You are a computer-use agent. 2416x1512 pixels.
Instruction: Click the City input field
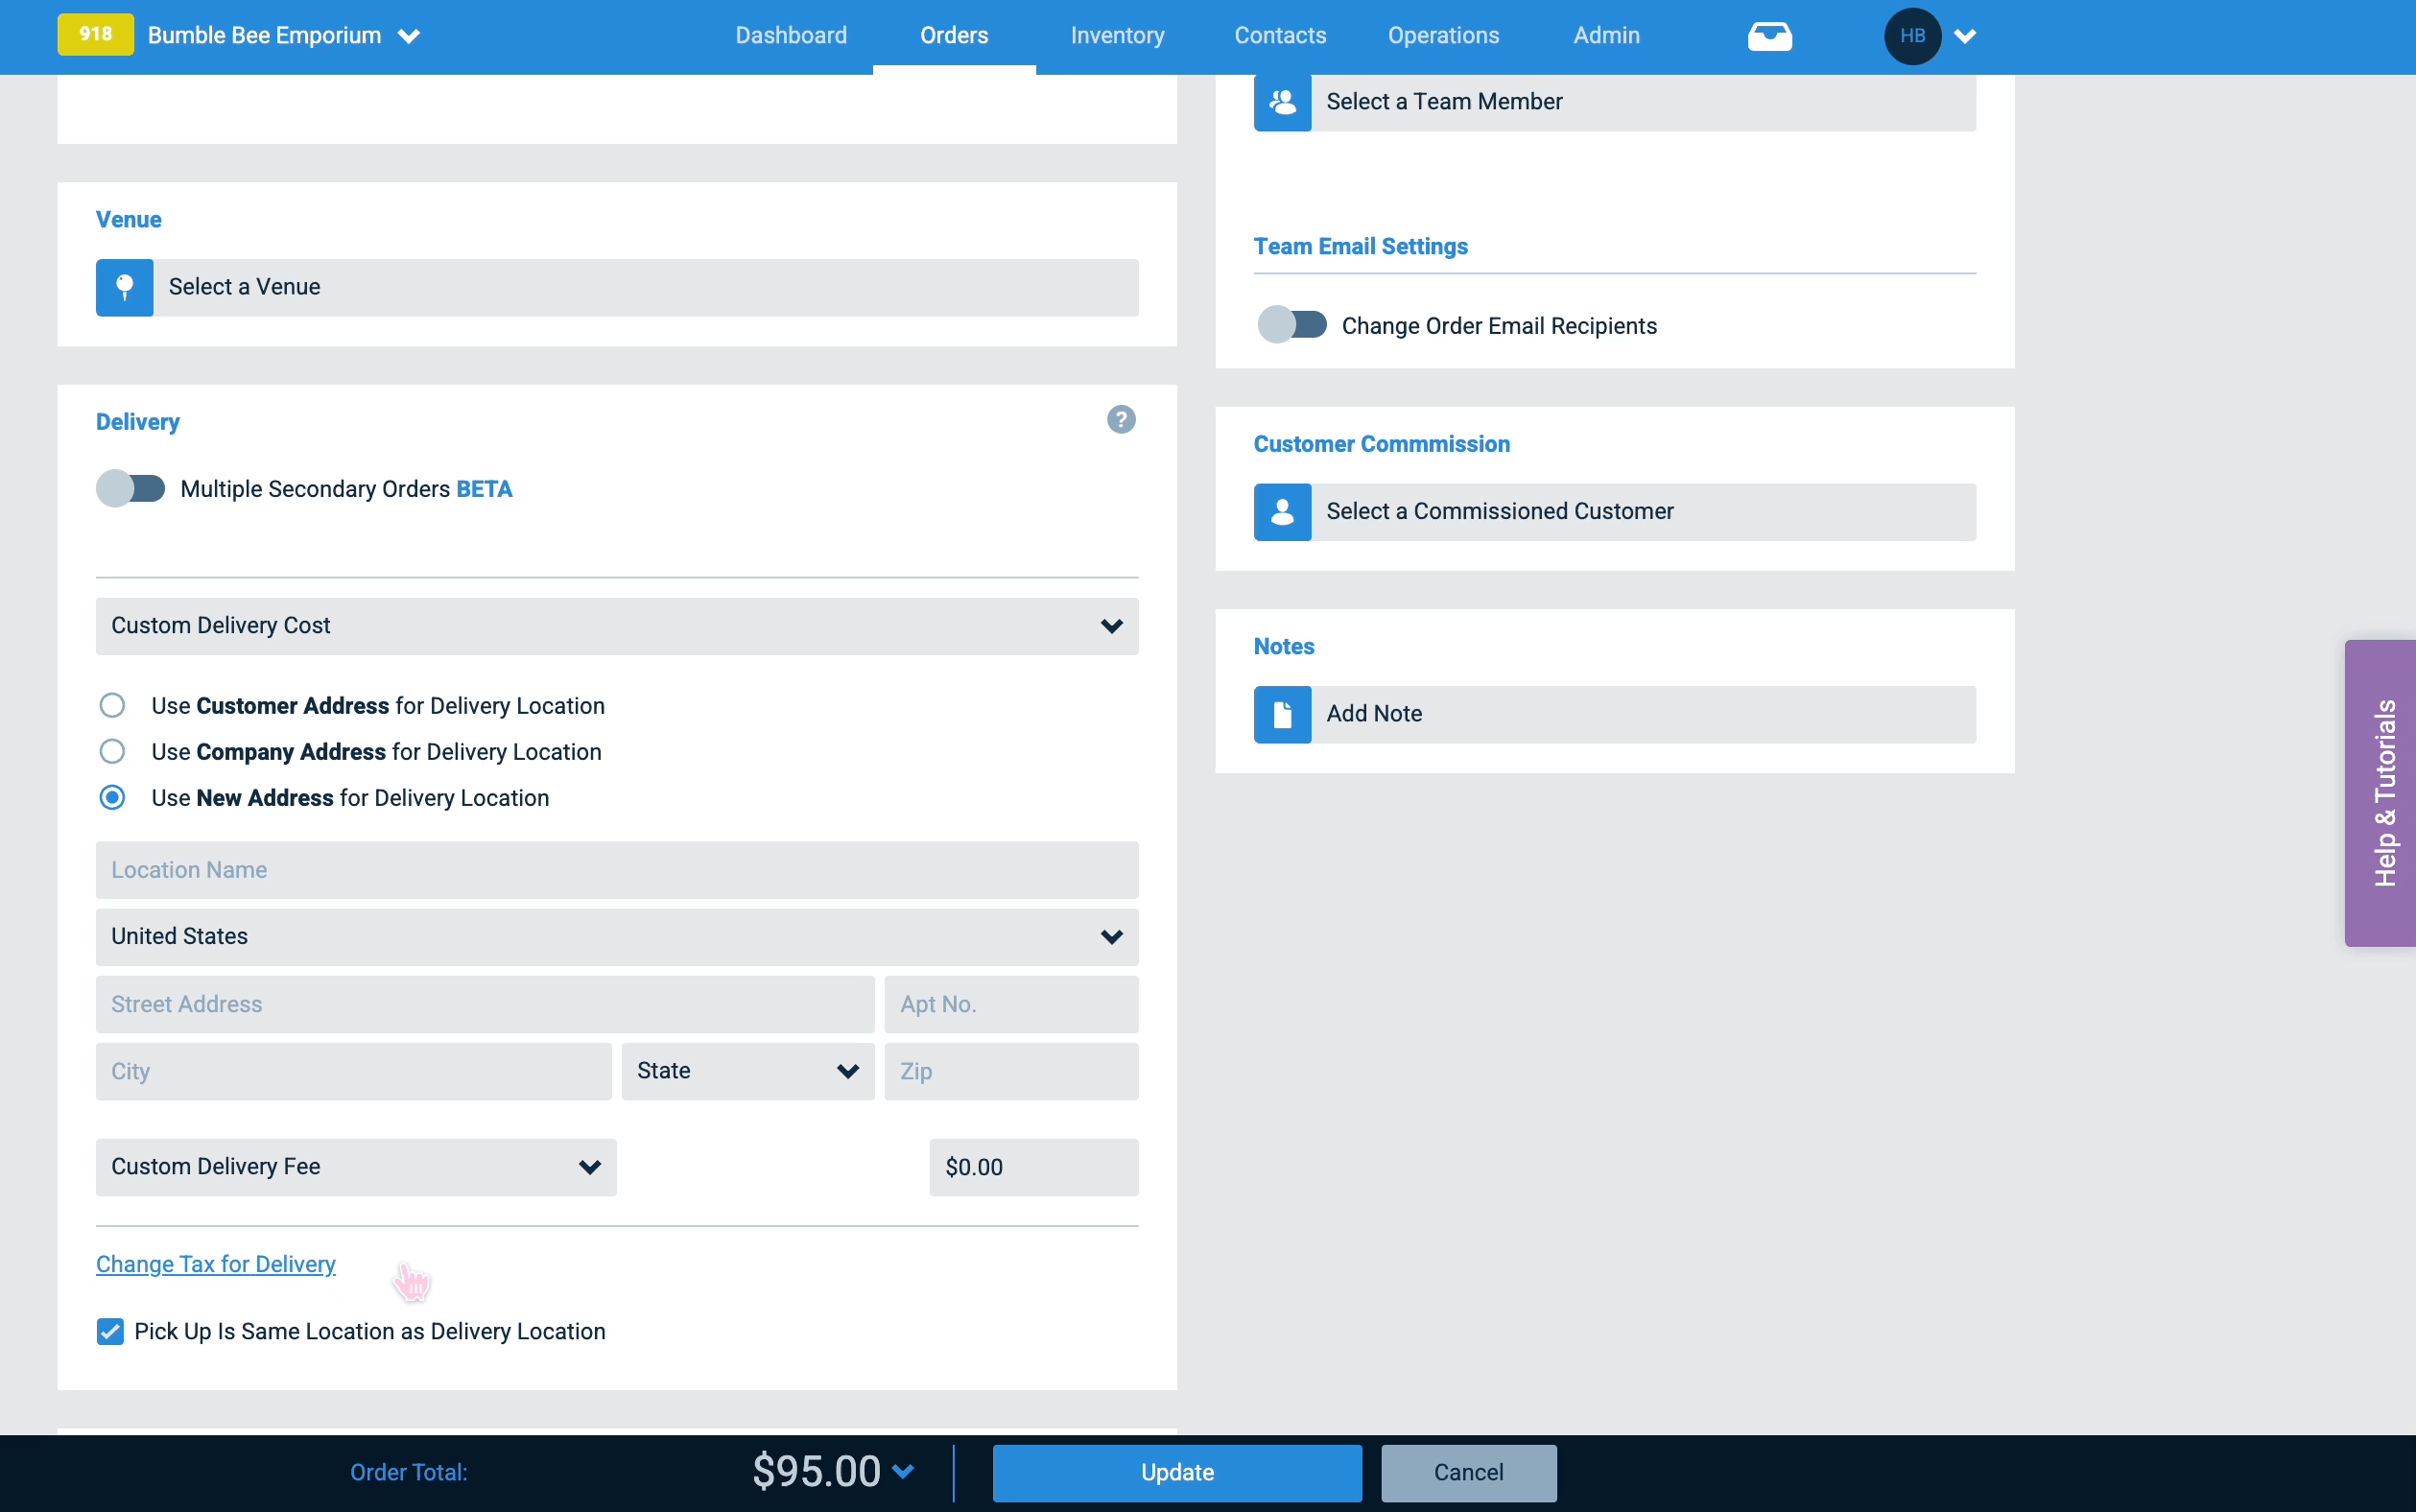353,1071
